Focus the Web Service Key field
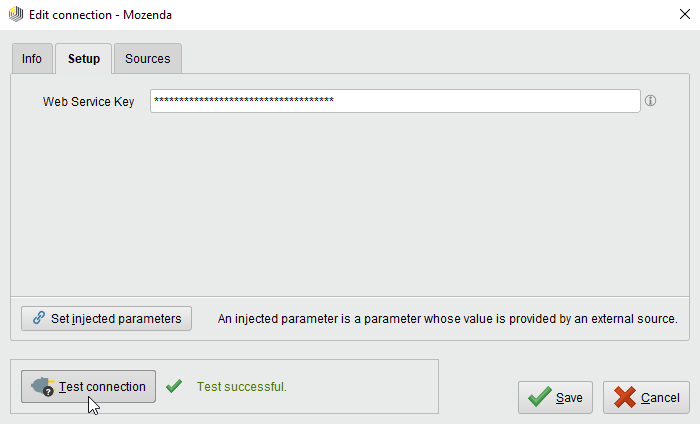This screenshot has width=700, height=424. (394, 101)
